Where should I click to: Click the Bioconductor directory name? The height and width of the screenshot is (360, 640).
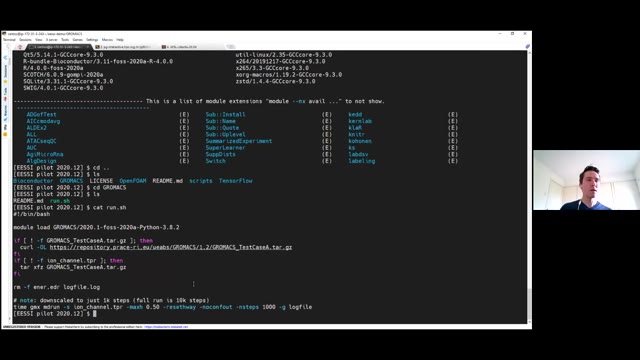pos(33,181)
